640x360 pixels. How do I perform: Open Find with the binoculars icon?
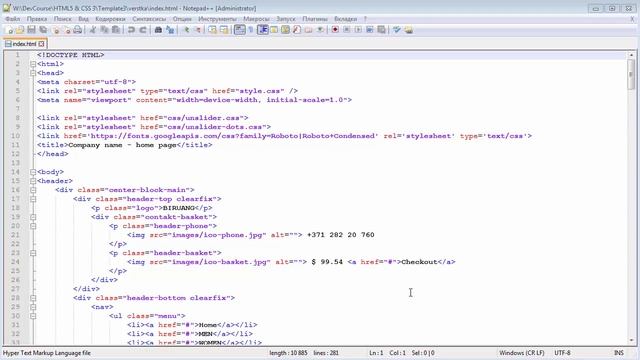click(158, 30)
